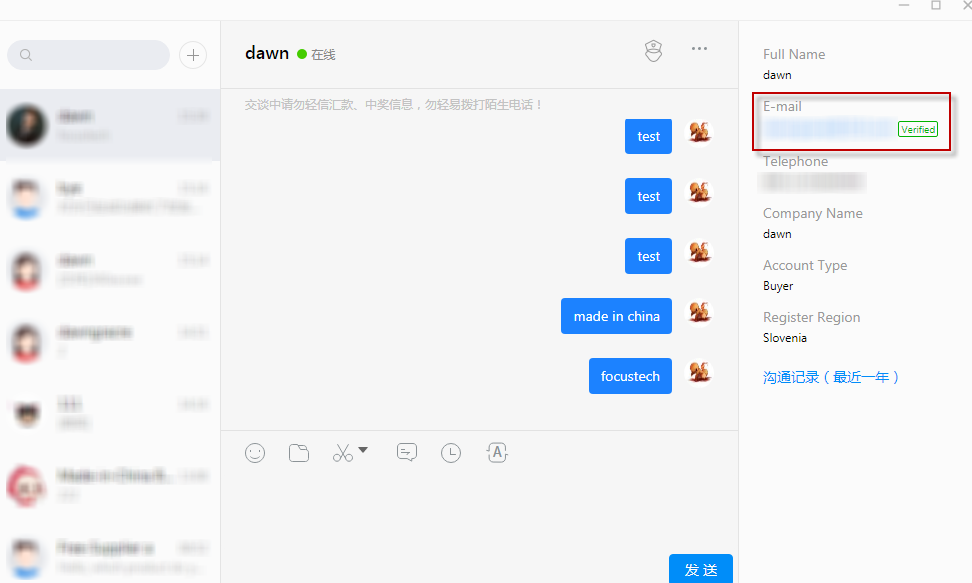The width and height of the screenshot is (972, 583).
Task: Open the three-dot more options menu
Action: coord(699,48)
